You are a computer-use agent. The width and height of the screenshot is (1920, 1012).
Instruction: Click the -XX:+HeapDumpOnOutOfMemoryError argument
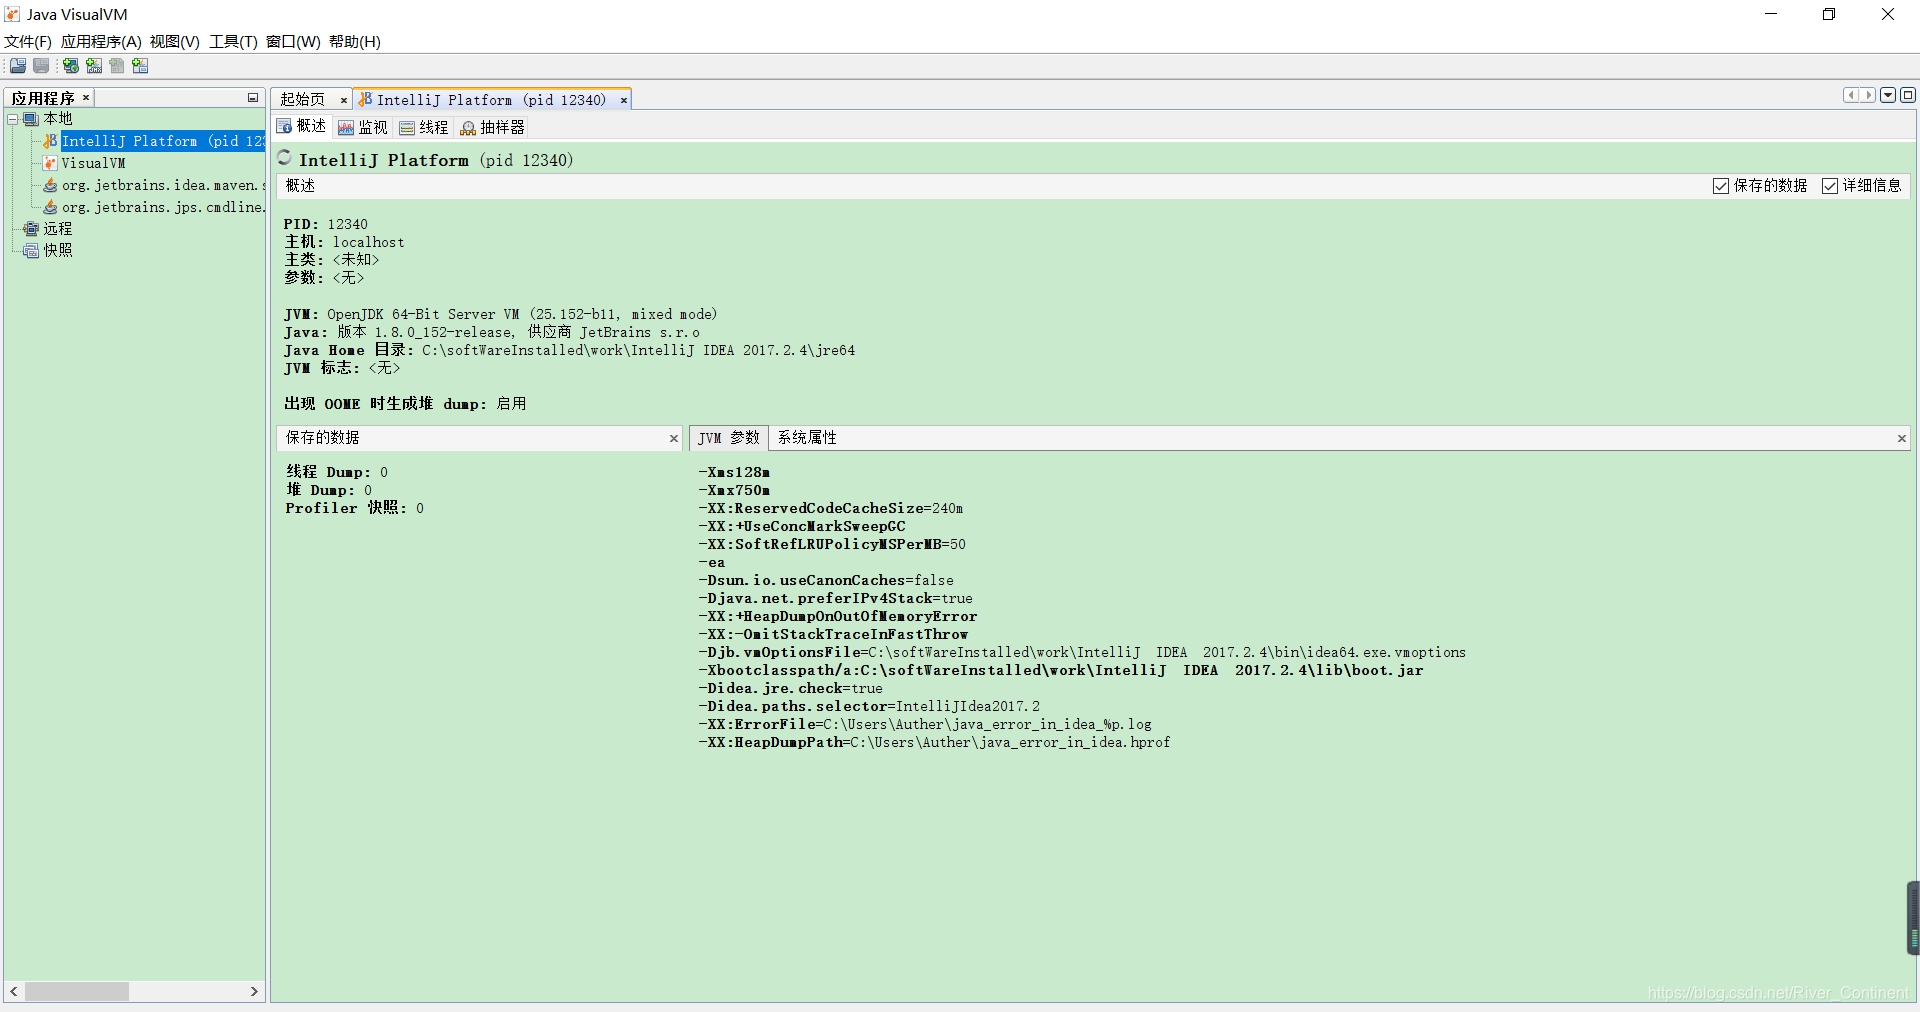pos(838,617)
